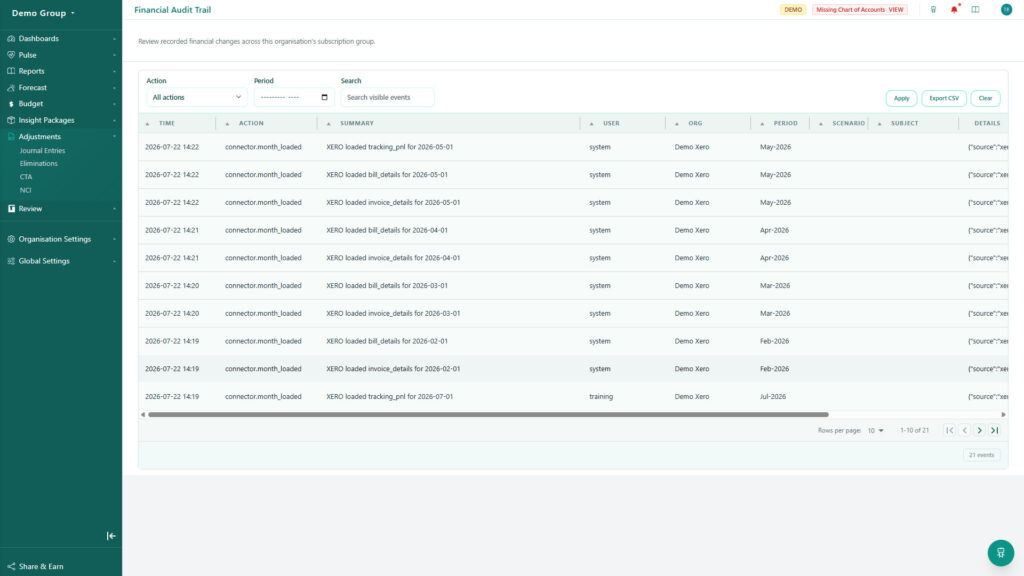Open Eliminations under Adjustments
Screen dimensions: 1024x576
point(39,163)
